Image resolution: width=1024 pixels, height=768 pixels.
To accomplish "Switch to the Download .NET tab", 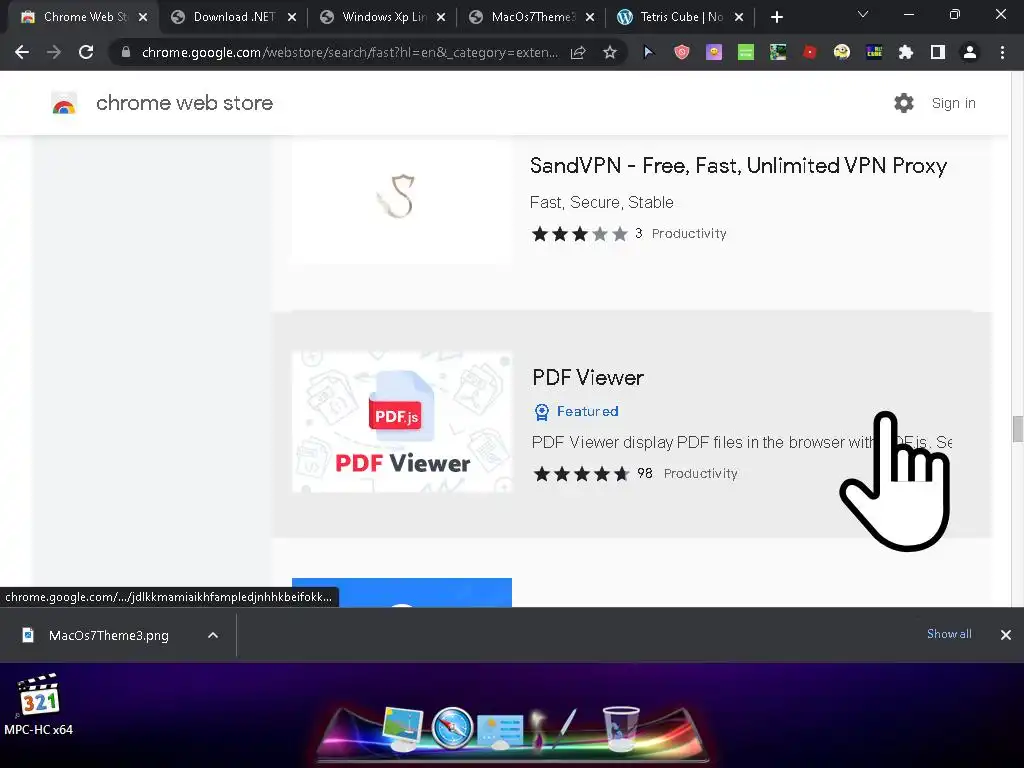I will click(x=234, y=17).
